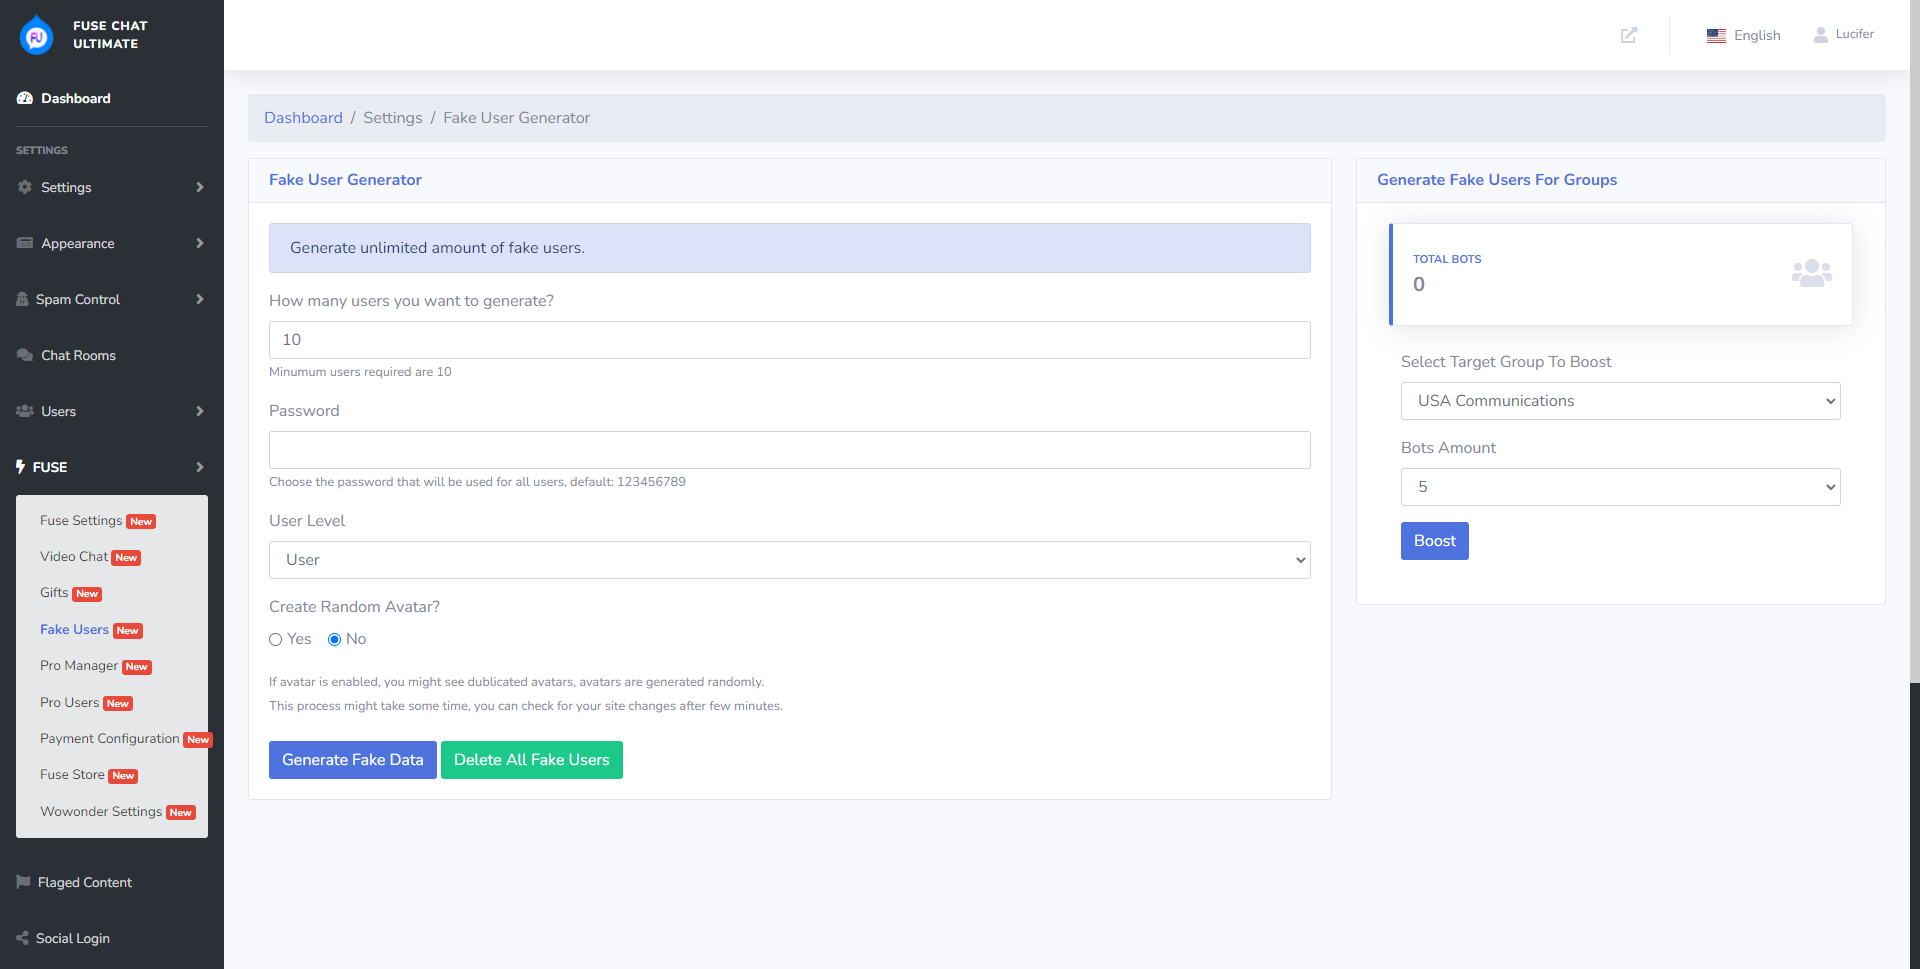
Task: Select No for Create Random Avatar
Action: pos(335,640)
